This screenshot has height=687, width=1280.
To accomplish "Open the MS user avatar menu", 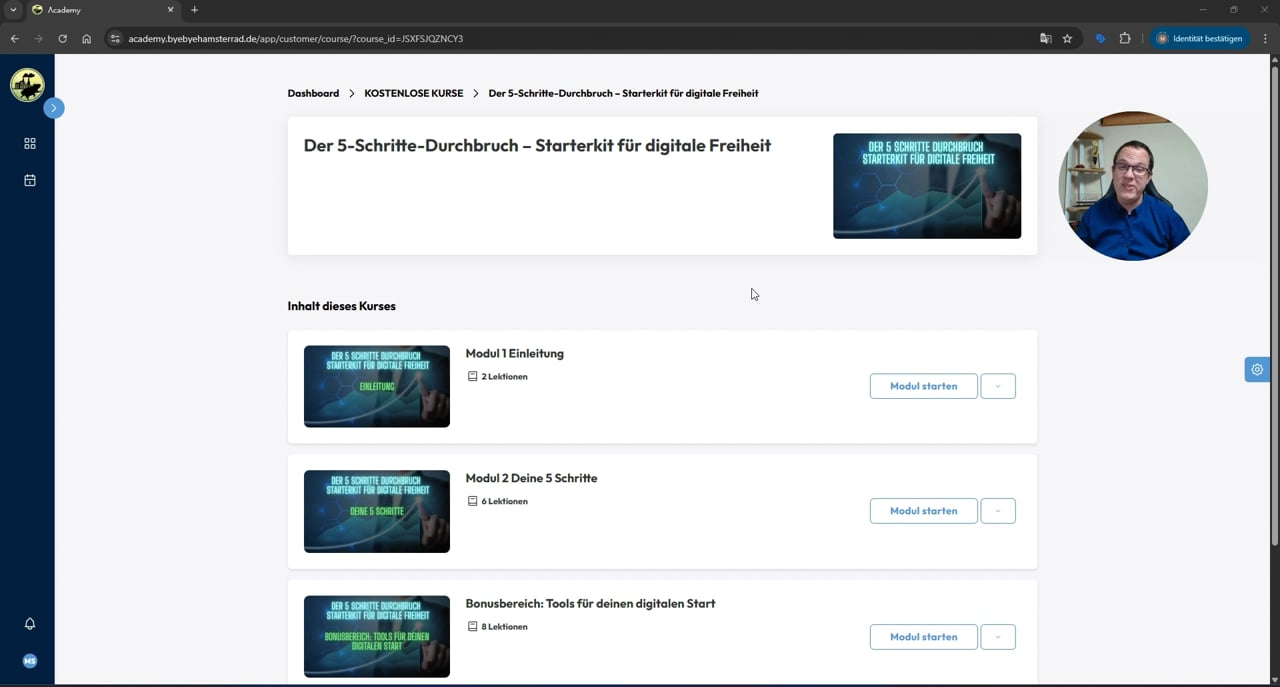I will click(x=30, y=661).
